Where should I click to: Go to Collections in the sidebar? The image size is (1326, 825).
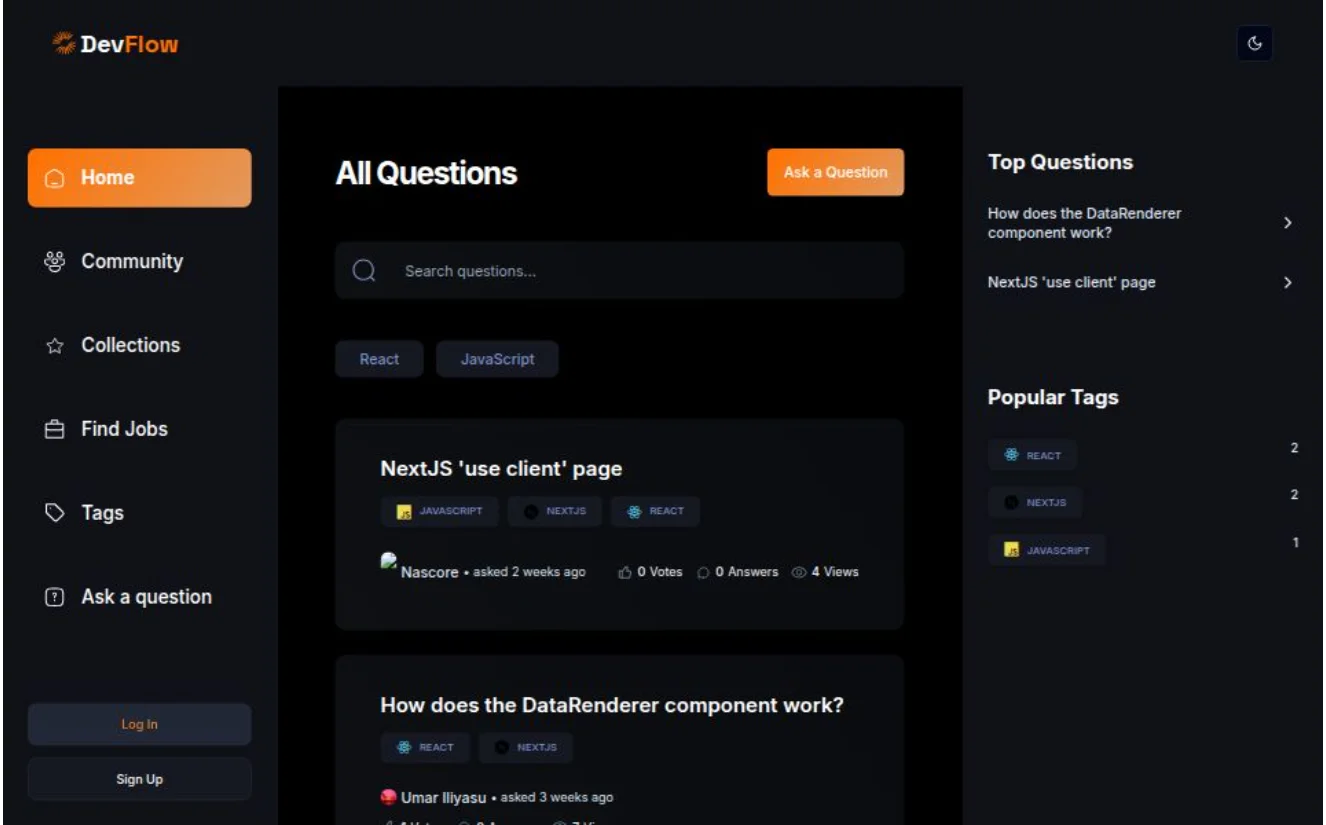point(130,346)
